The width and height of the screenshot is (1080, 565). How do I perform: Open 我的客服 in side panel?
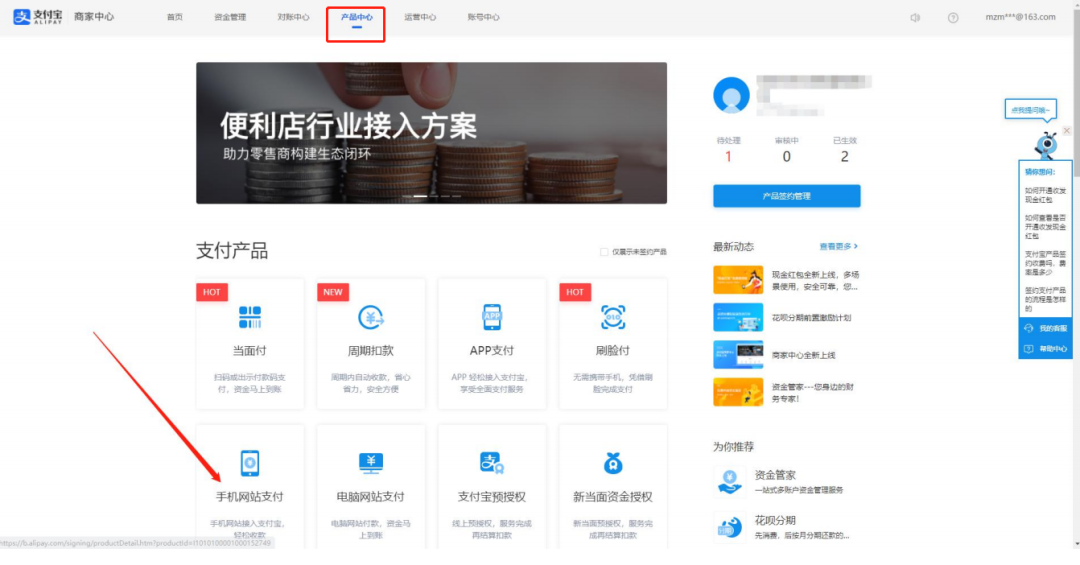[x=1046, y=328]
